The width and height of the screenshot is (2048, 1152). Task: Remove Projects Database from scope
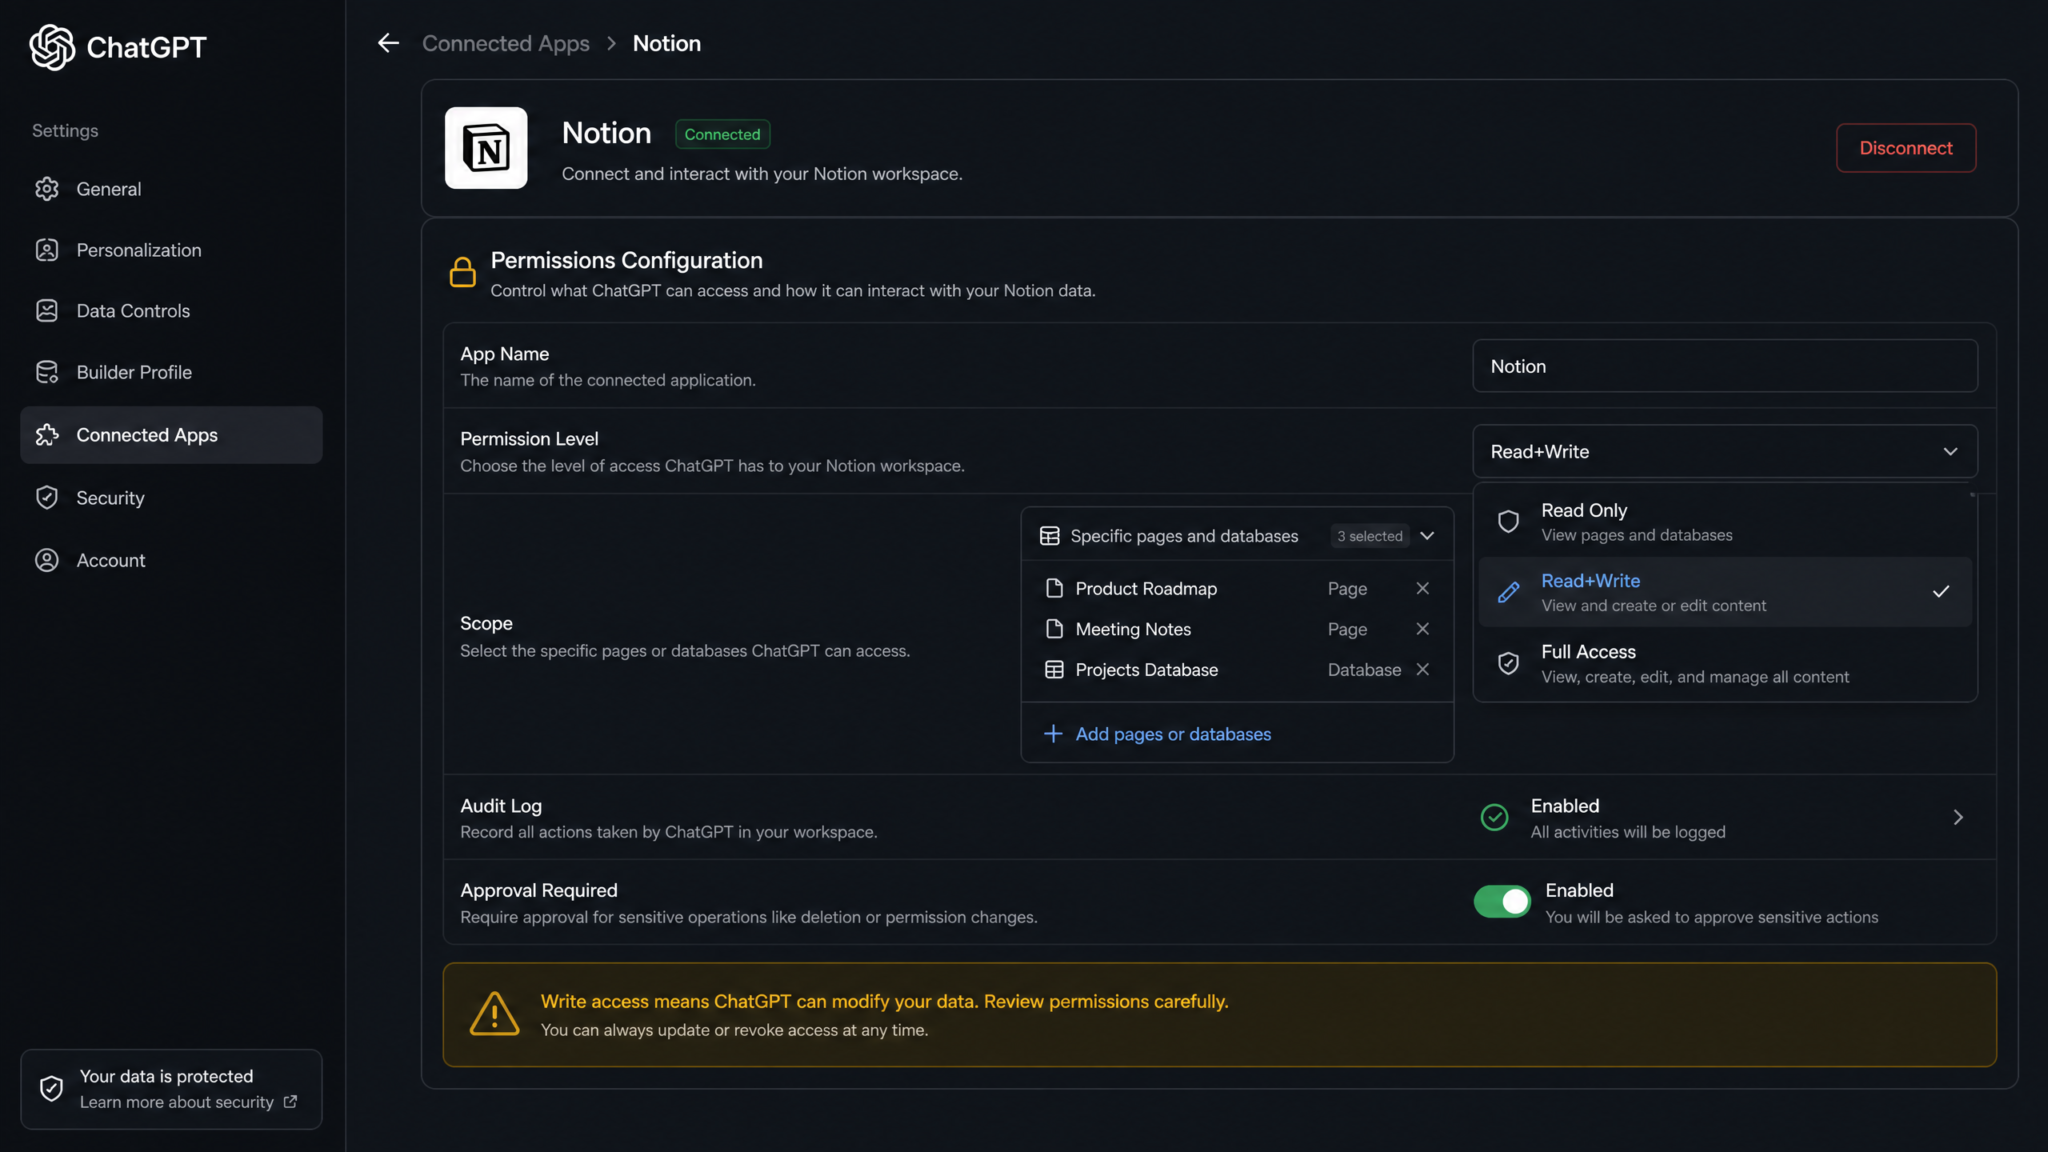click(1422, 670)
